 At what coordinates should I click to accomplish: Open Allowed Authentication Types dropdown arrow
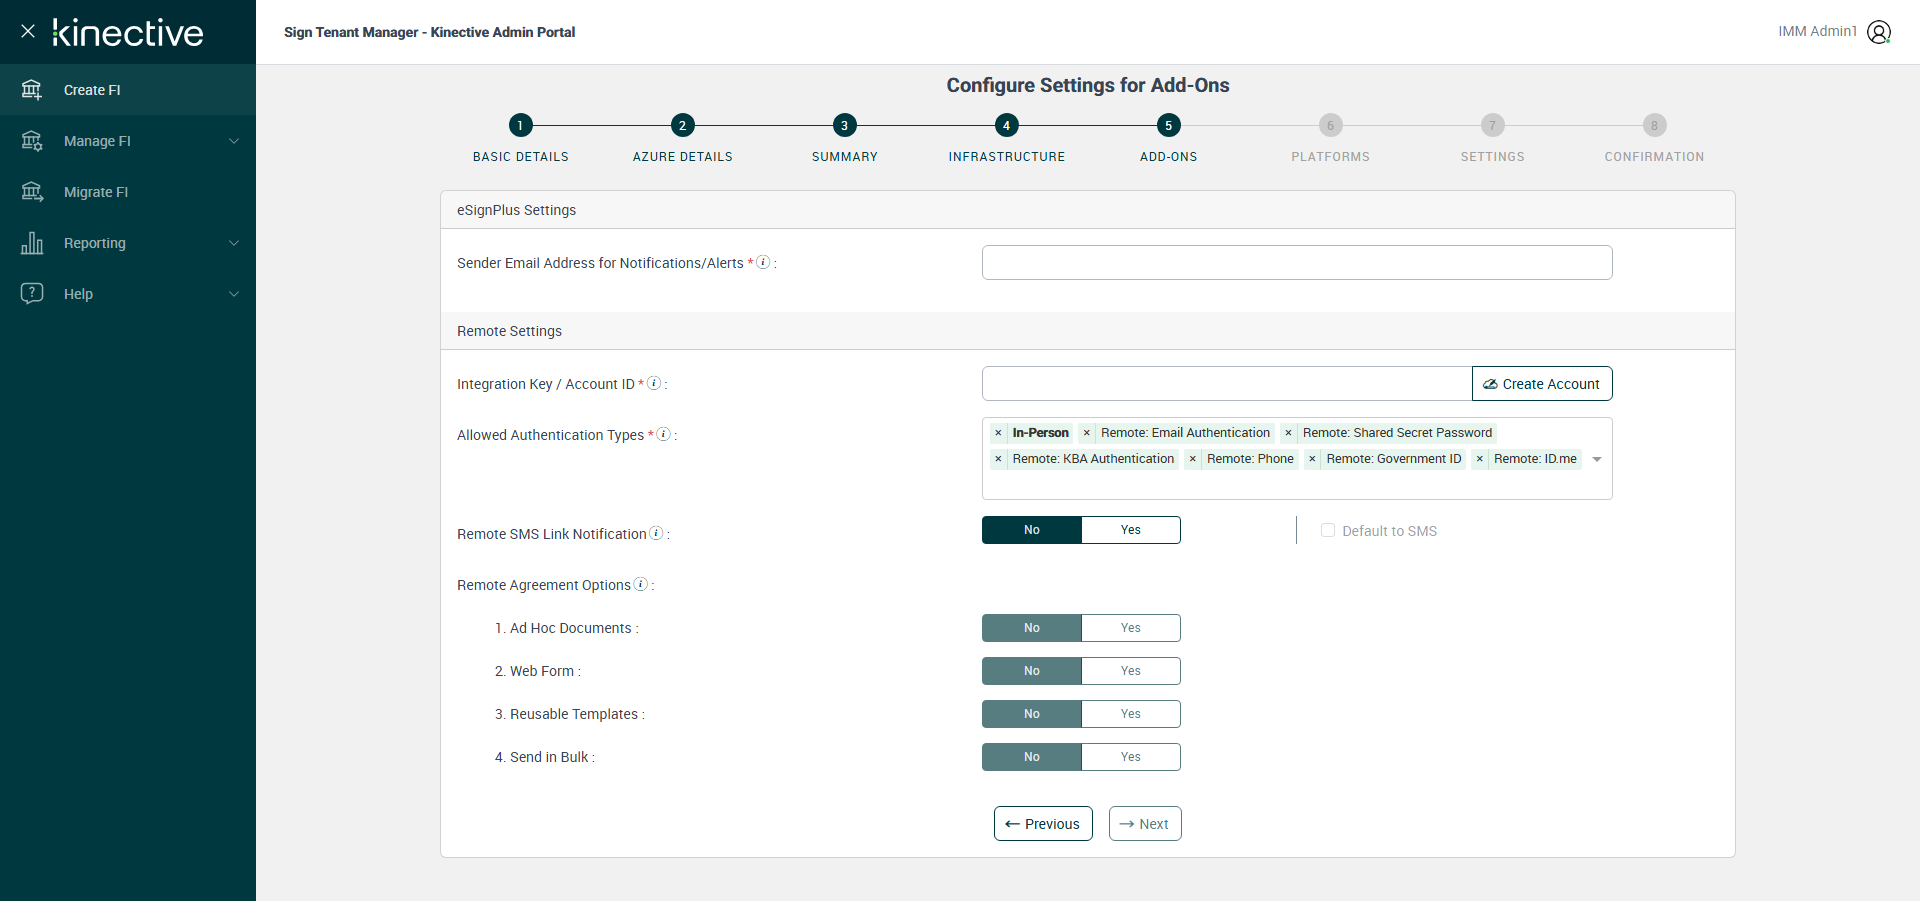click(1597, 459)
